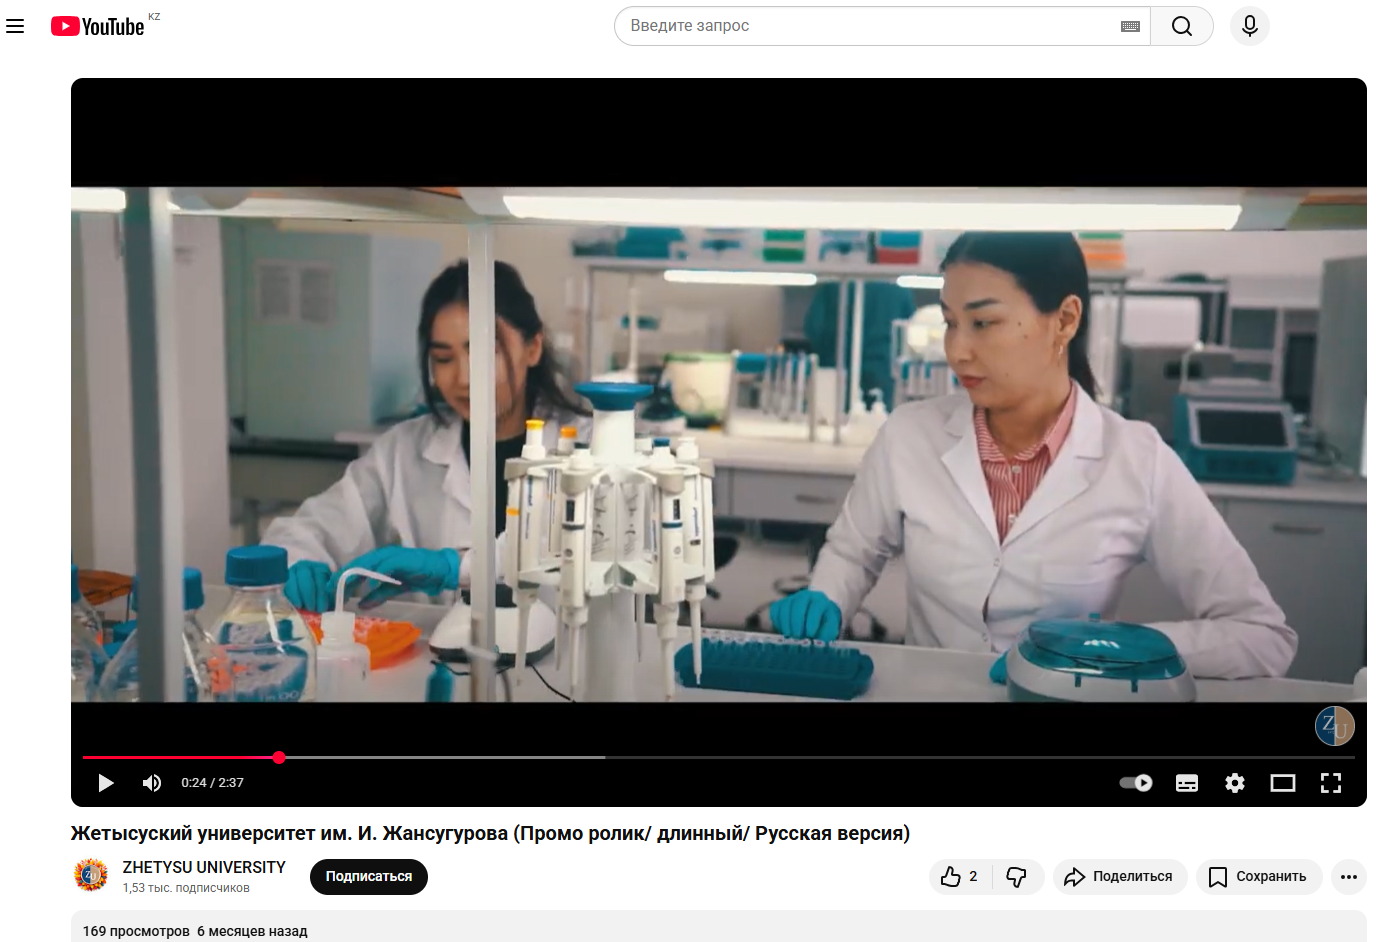This screenshot has width=1377, height=942.
Task: Enter full screen mode
Action: pyautogui.click(x=1331, y=783)
